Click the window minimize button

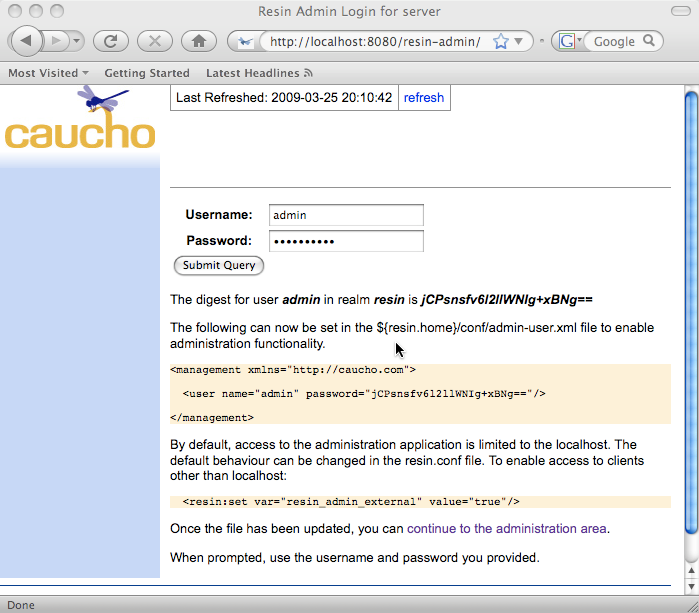coord(36,11)
